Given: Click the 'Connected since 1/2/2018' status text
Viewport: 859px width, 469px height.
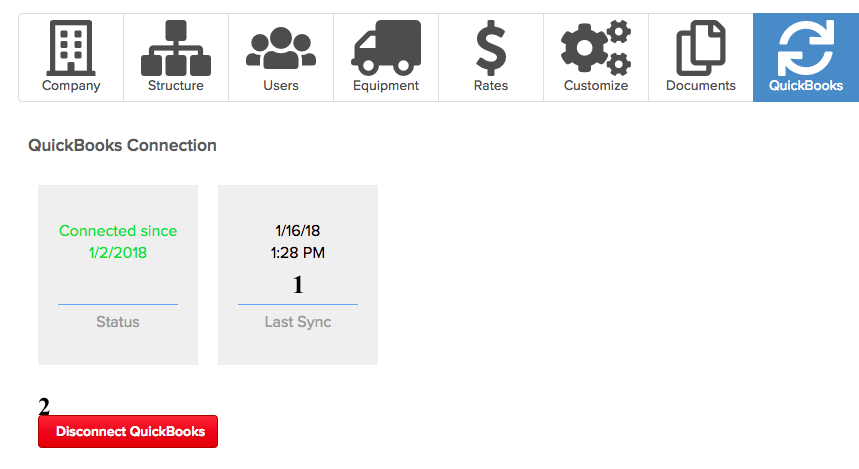Looking at the screenshot, I should (118, 242).
